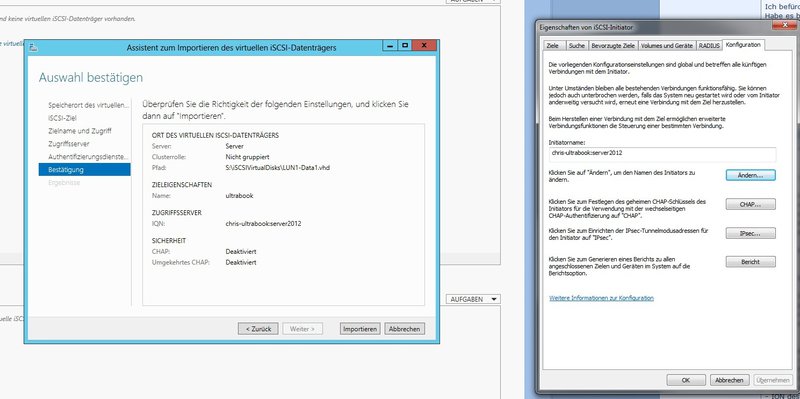The image size is (800, 399).
Task: Minimize the iSCSI import wizard window
Action: tap(390, 46)
